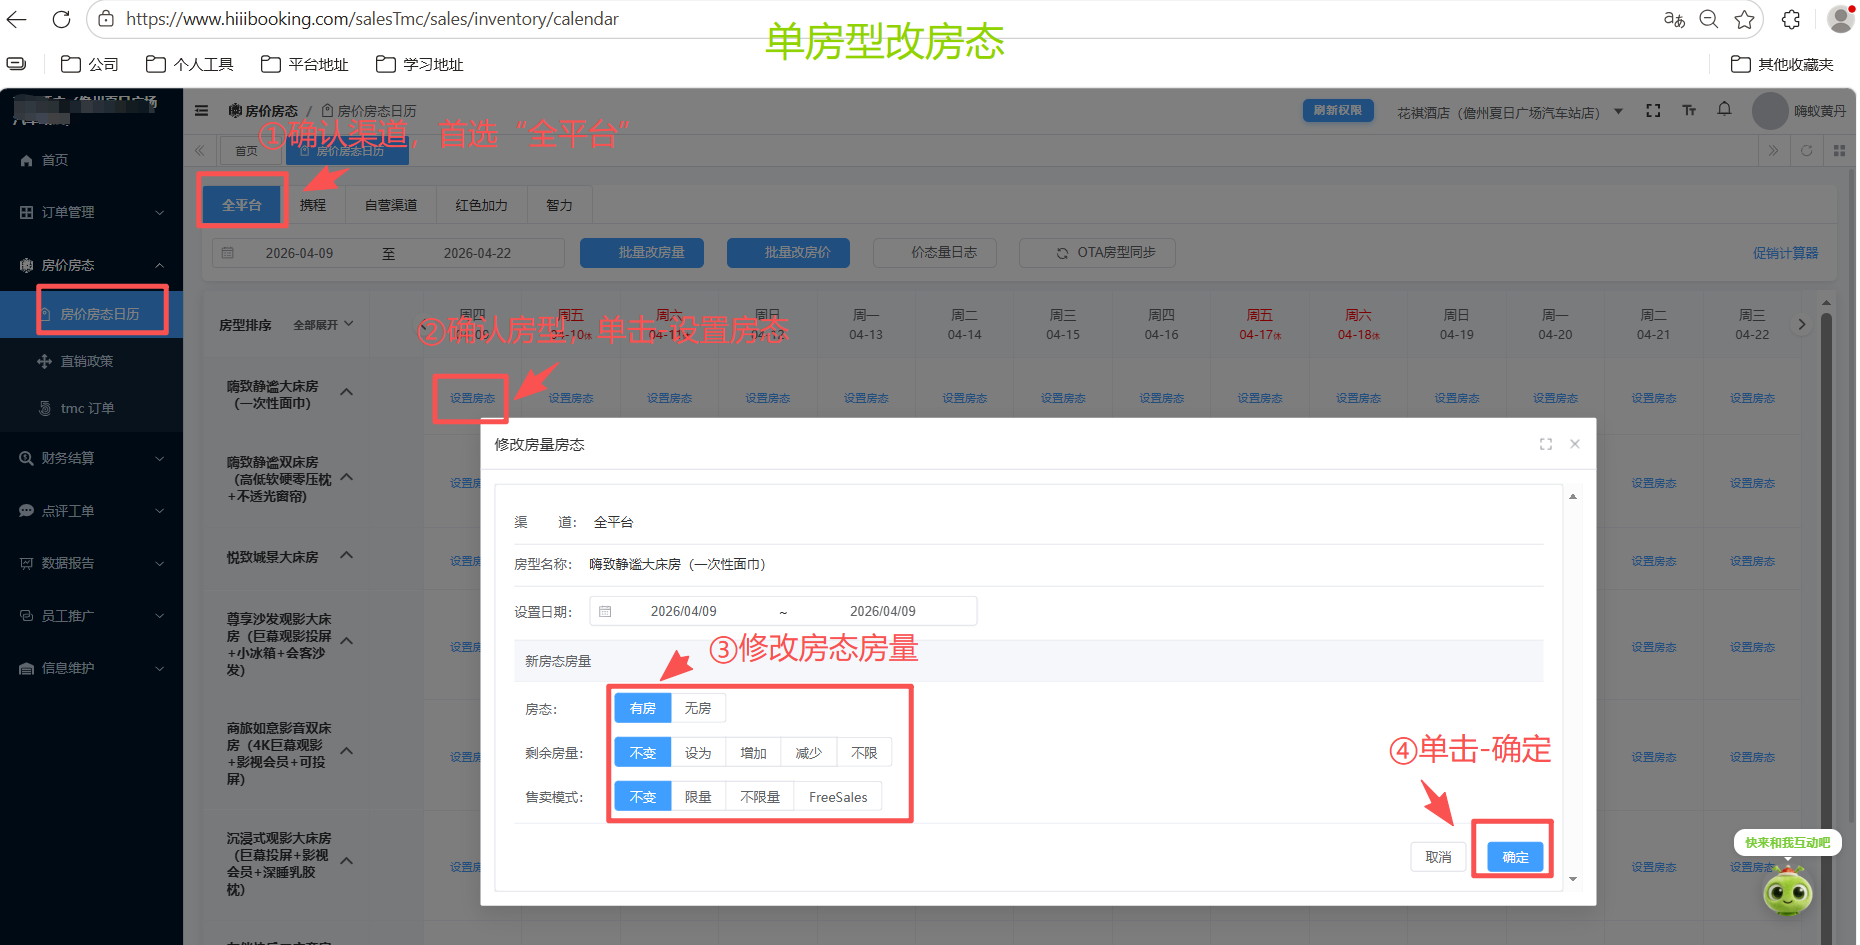Click the refresh icon above the calendar grid
The height and width of the screenshot is (945, 1860).
[1806, 150]
